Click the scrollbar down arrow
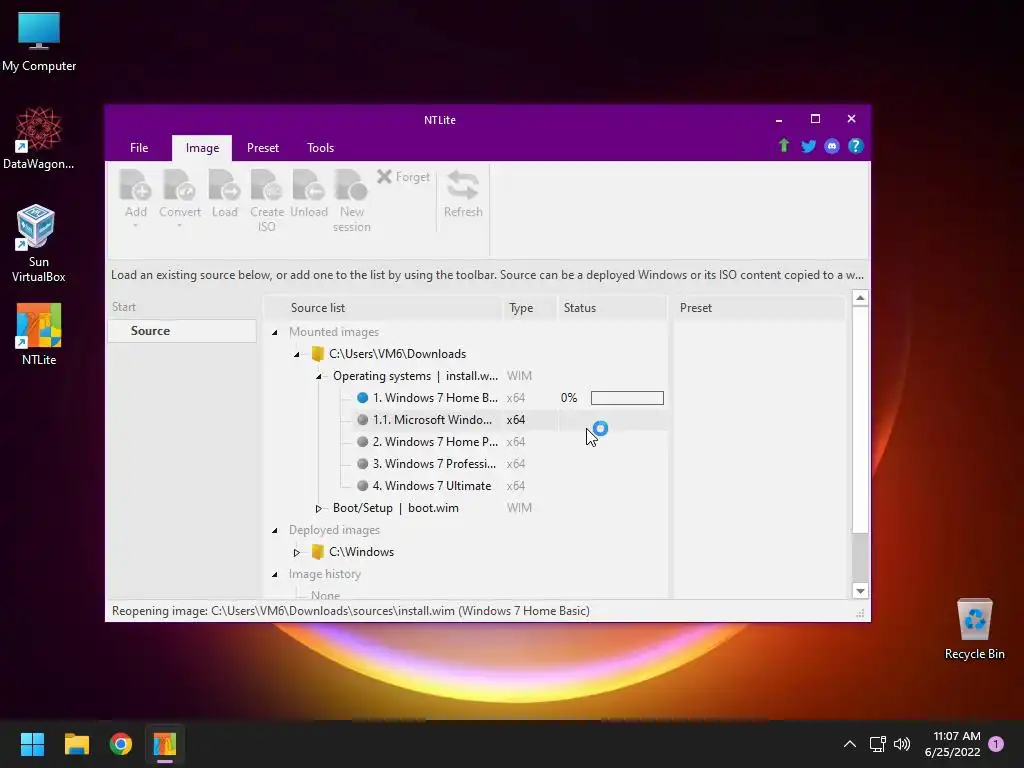This screenshot has width=1024, height=768. coord(860,591)
